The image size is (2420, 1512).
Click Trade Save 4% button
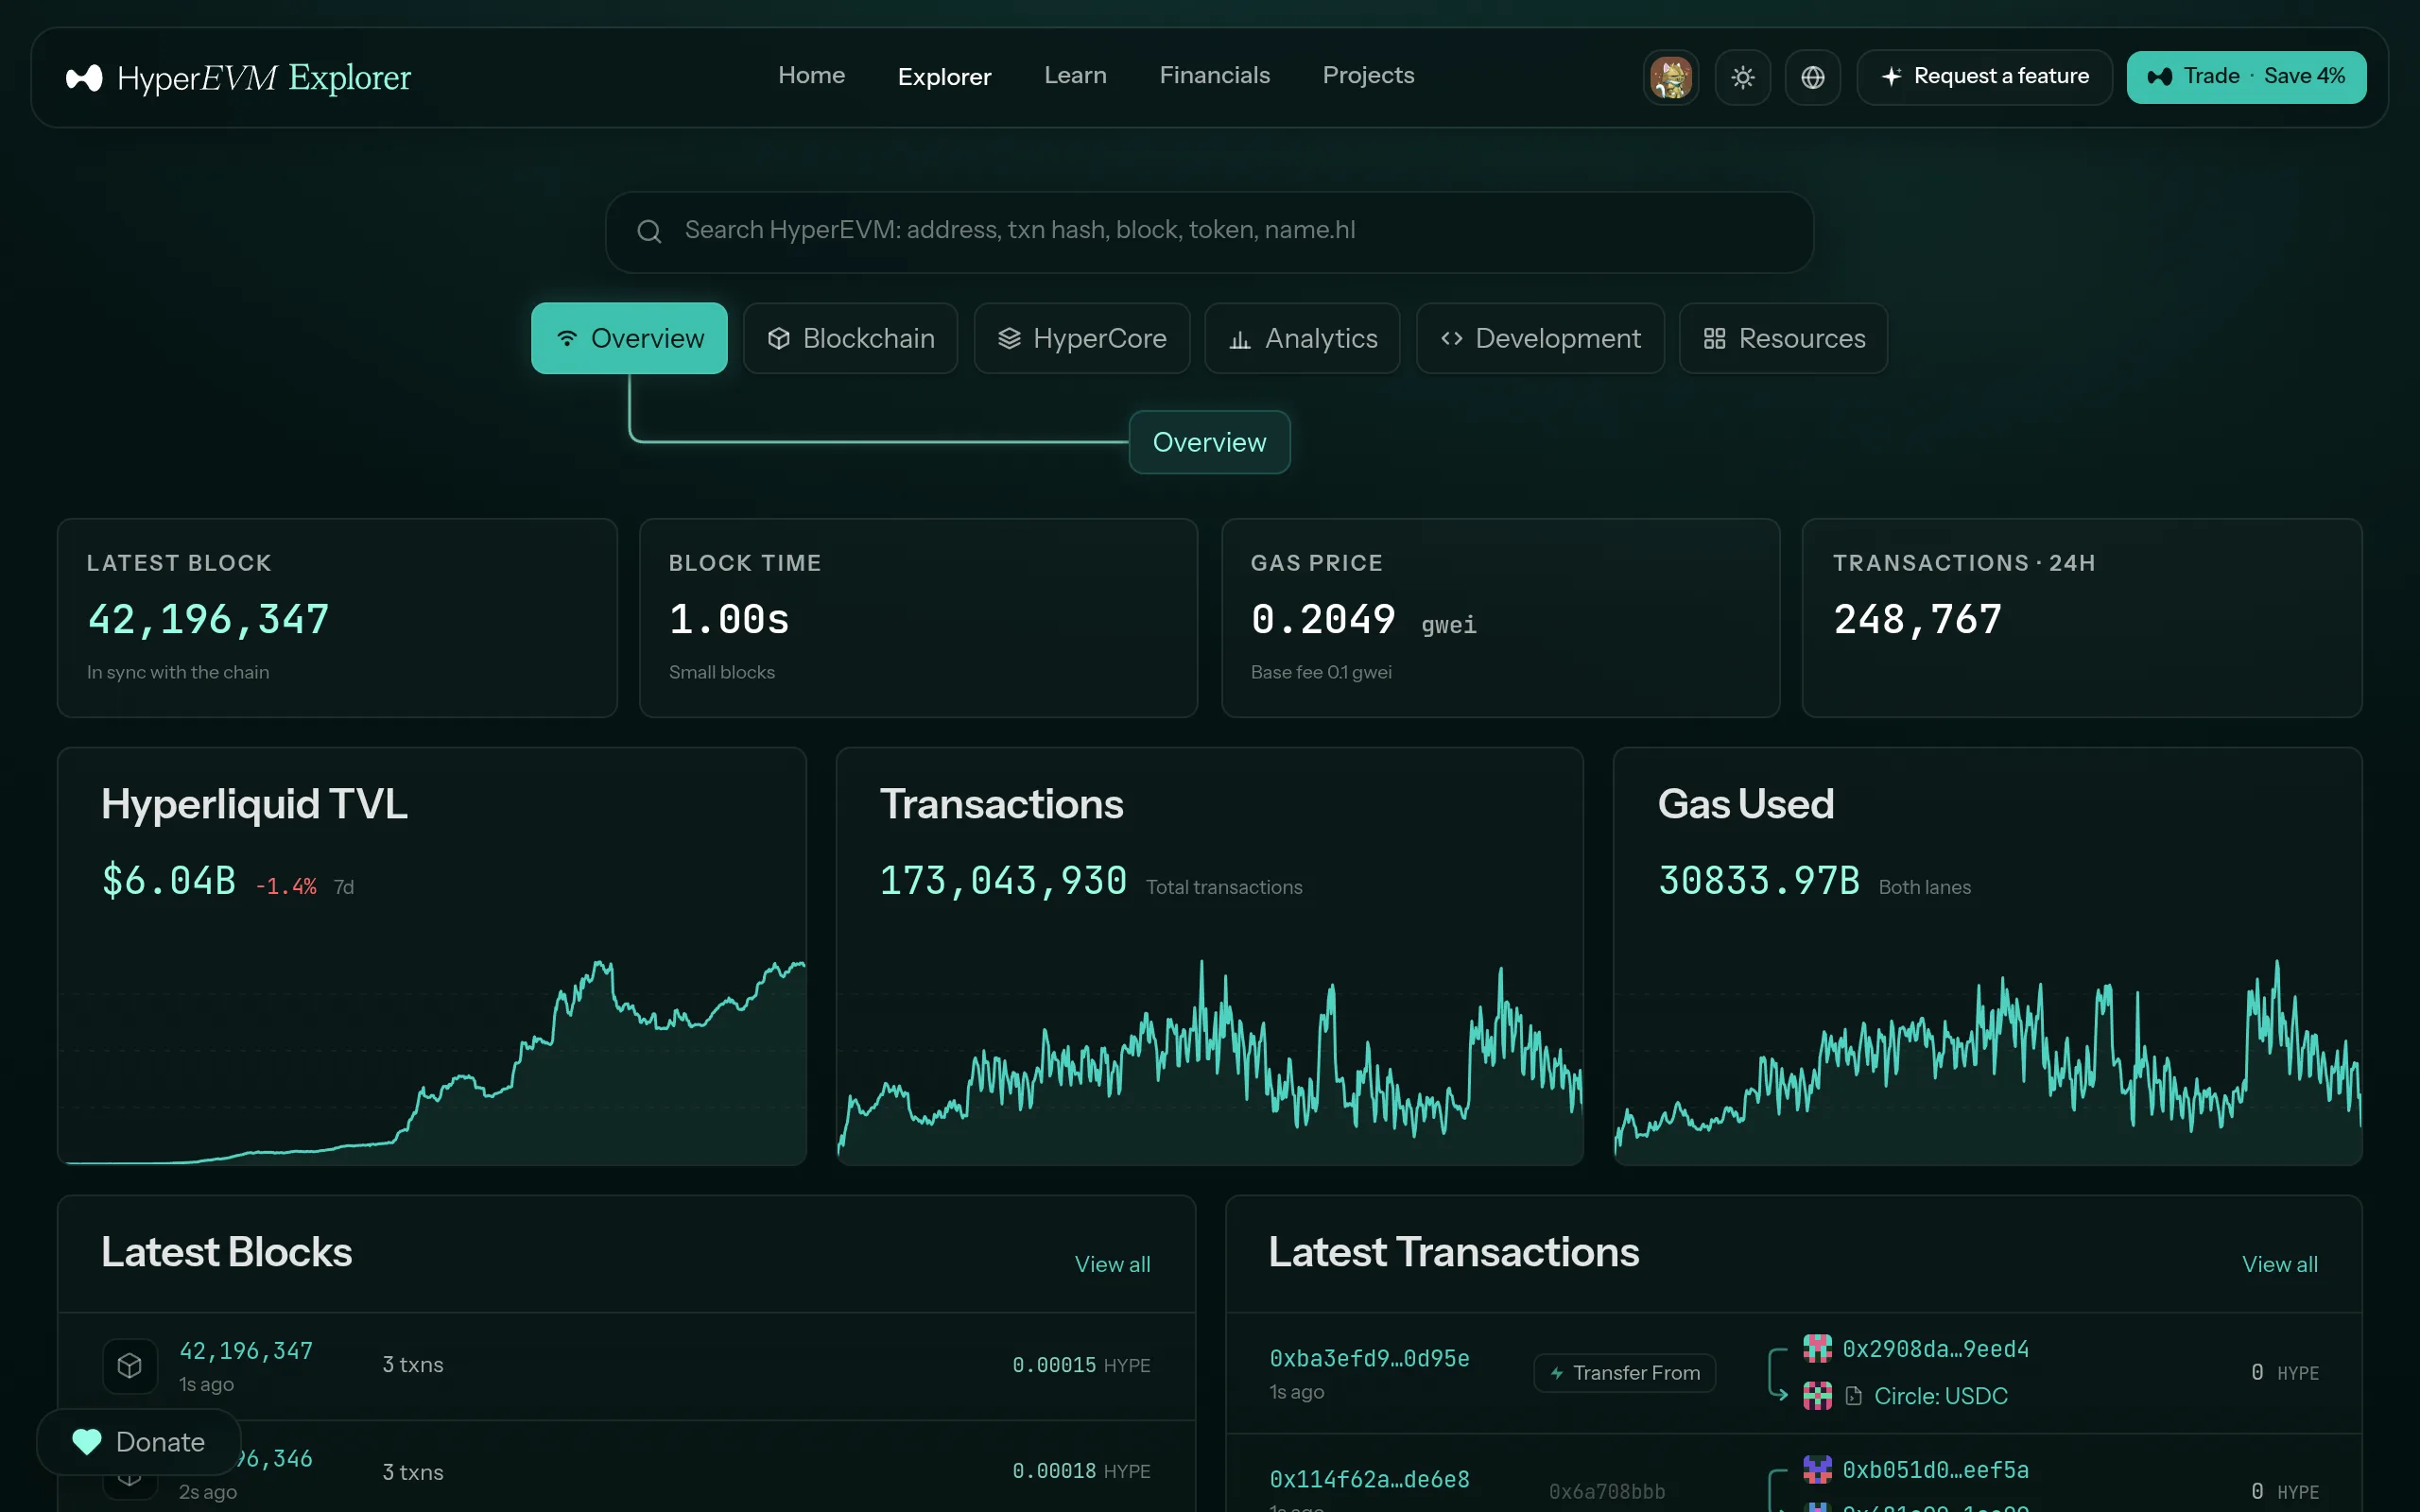pos(2246,77)
